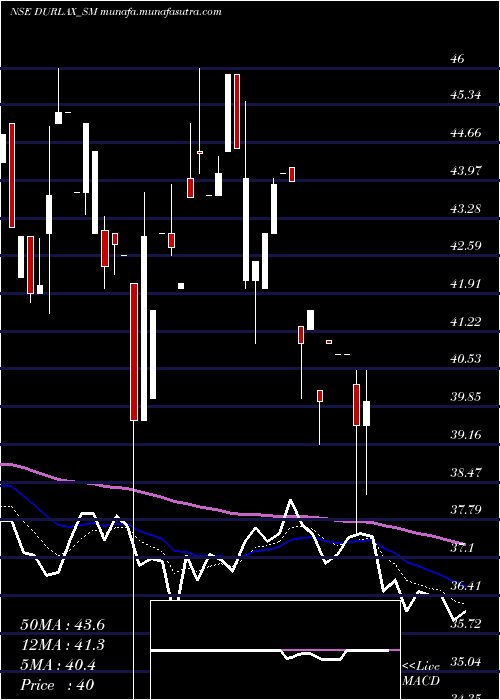
Task: Click the 44.66 price axis label
Action: 466,133
